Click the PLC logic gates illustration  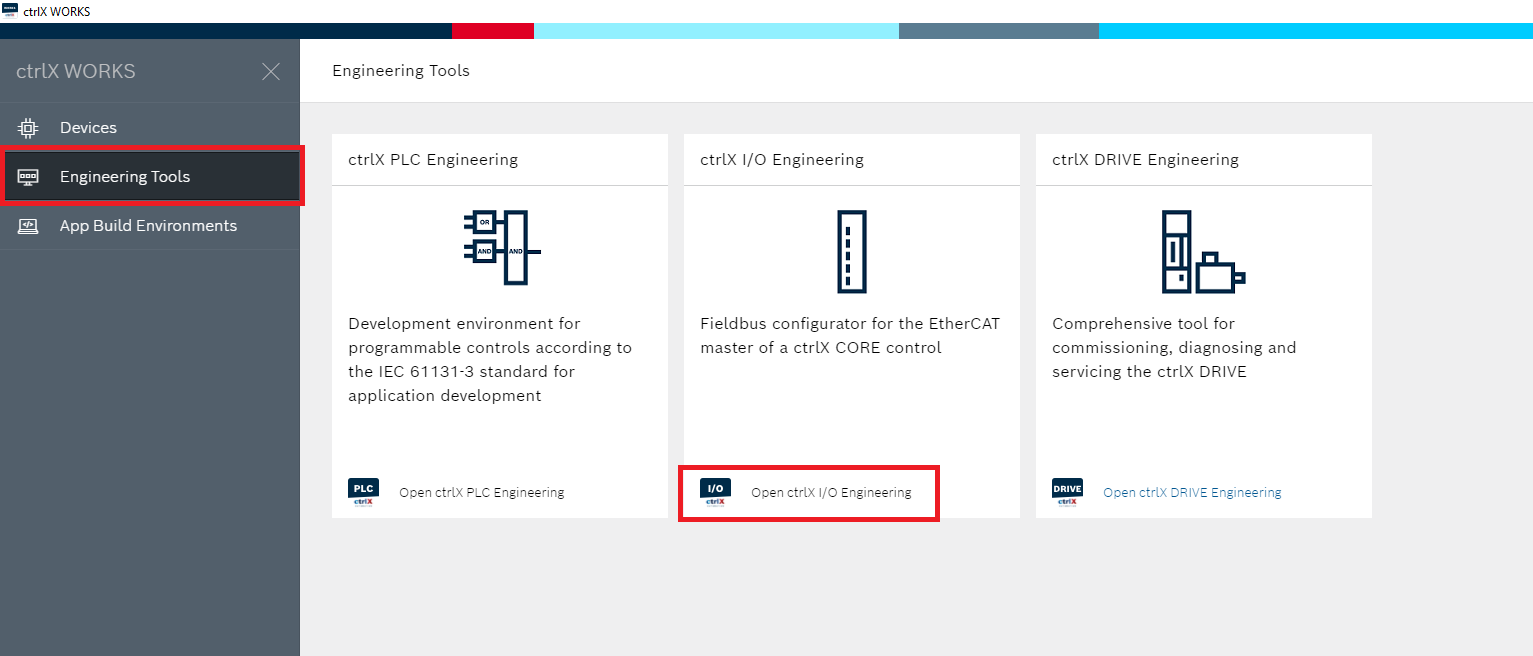click(500, 248)
